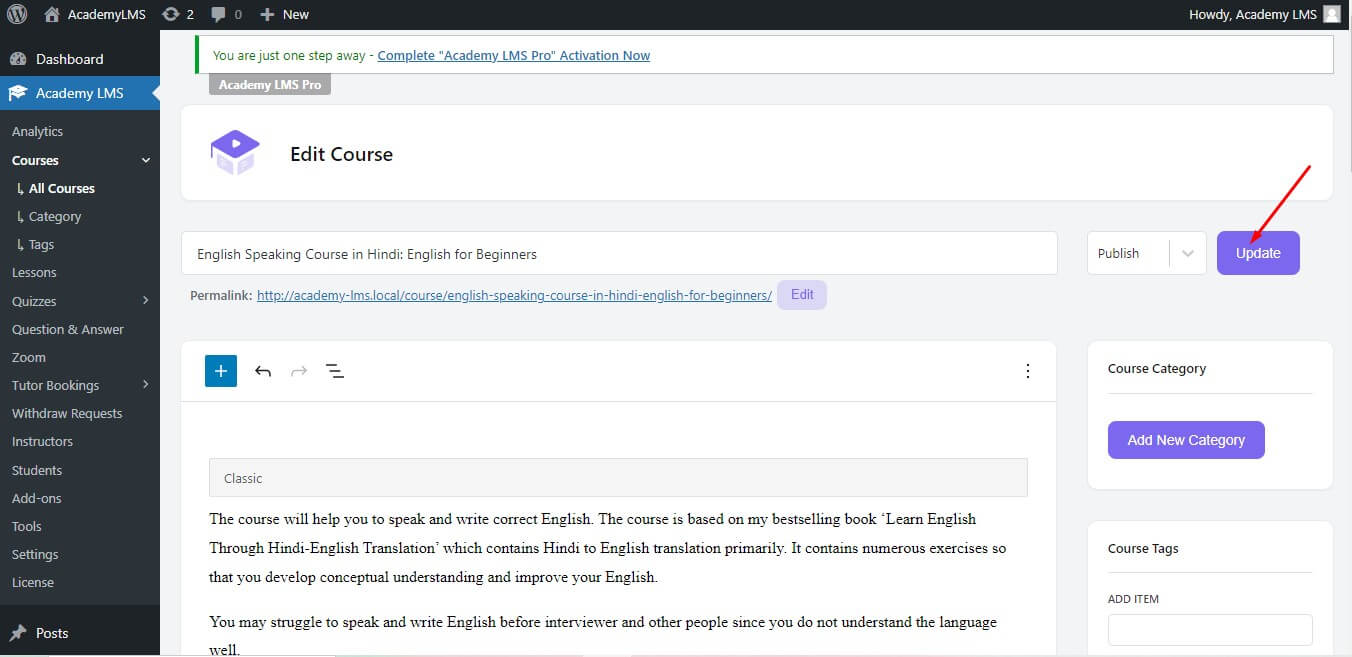The height and width of the screenshot is (657, 1352).
Task: Open the document outline list view
Action: click(335, 371)
